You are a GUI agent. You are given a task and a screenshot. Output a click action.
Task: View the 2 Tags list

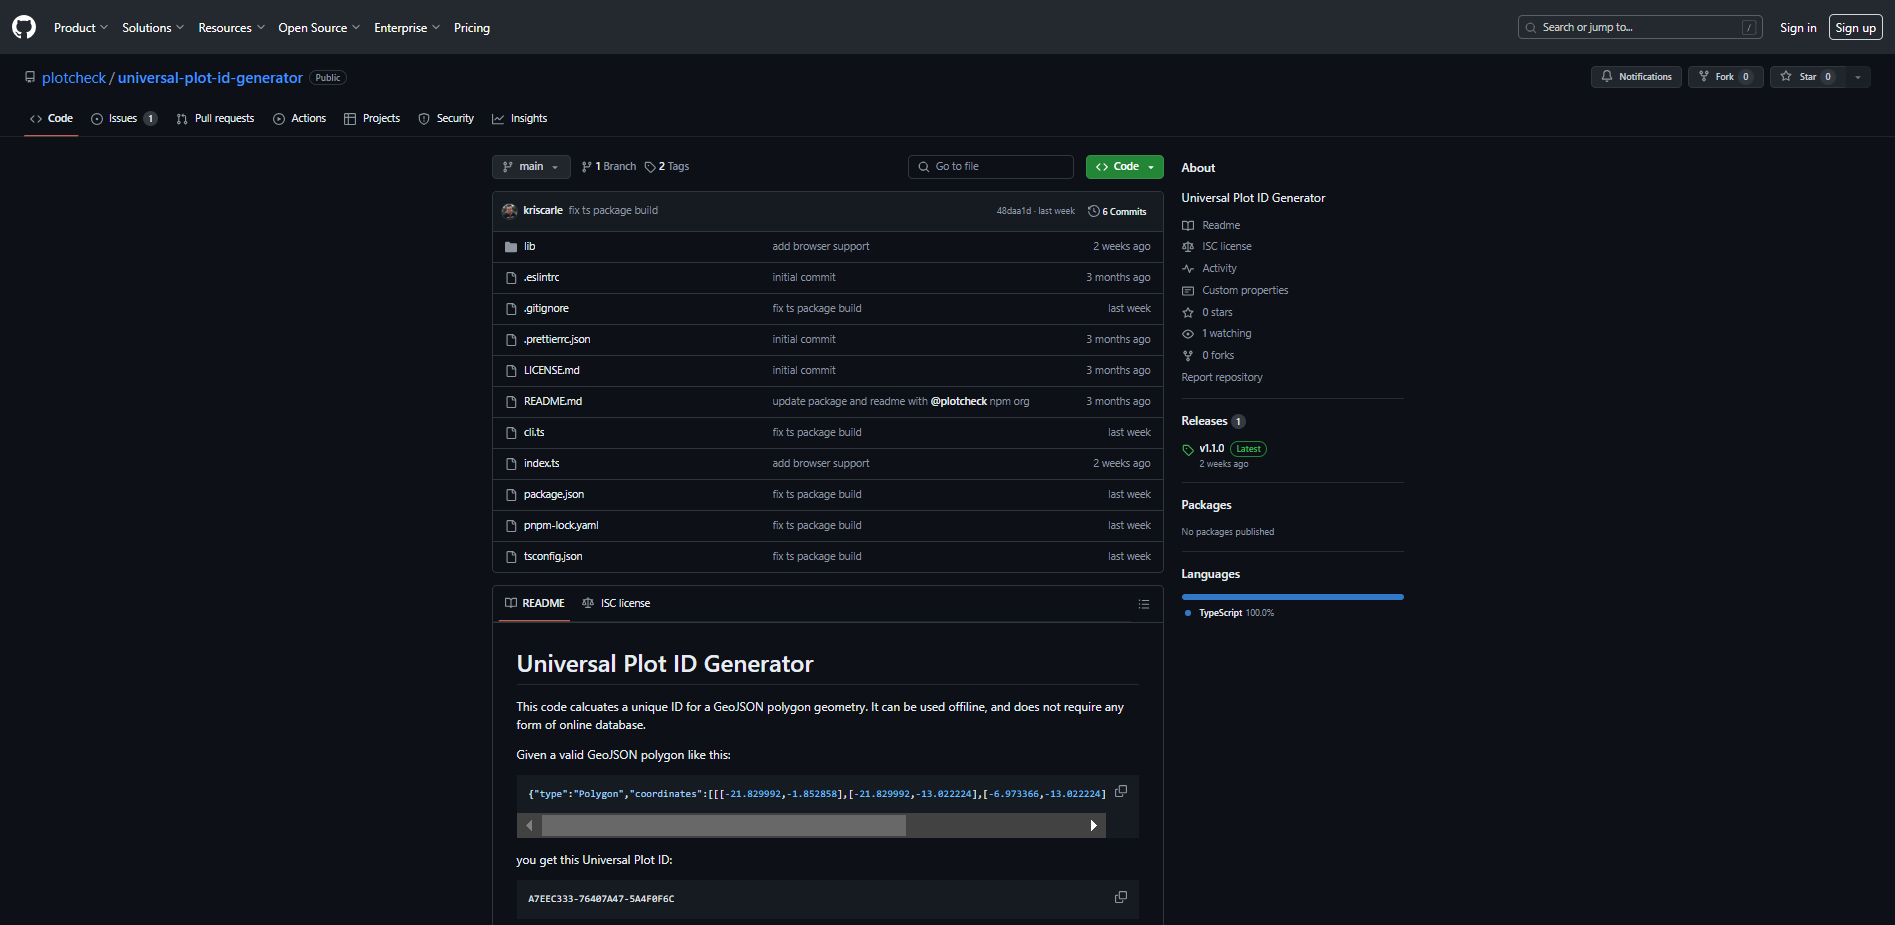pyautogui.click(x=667, y=167)
